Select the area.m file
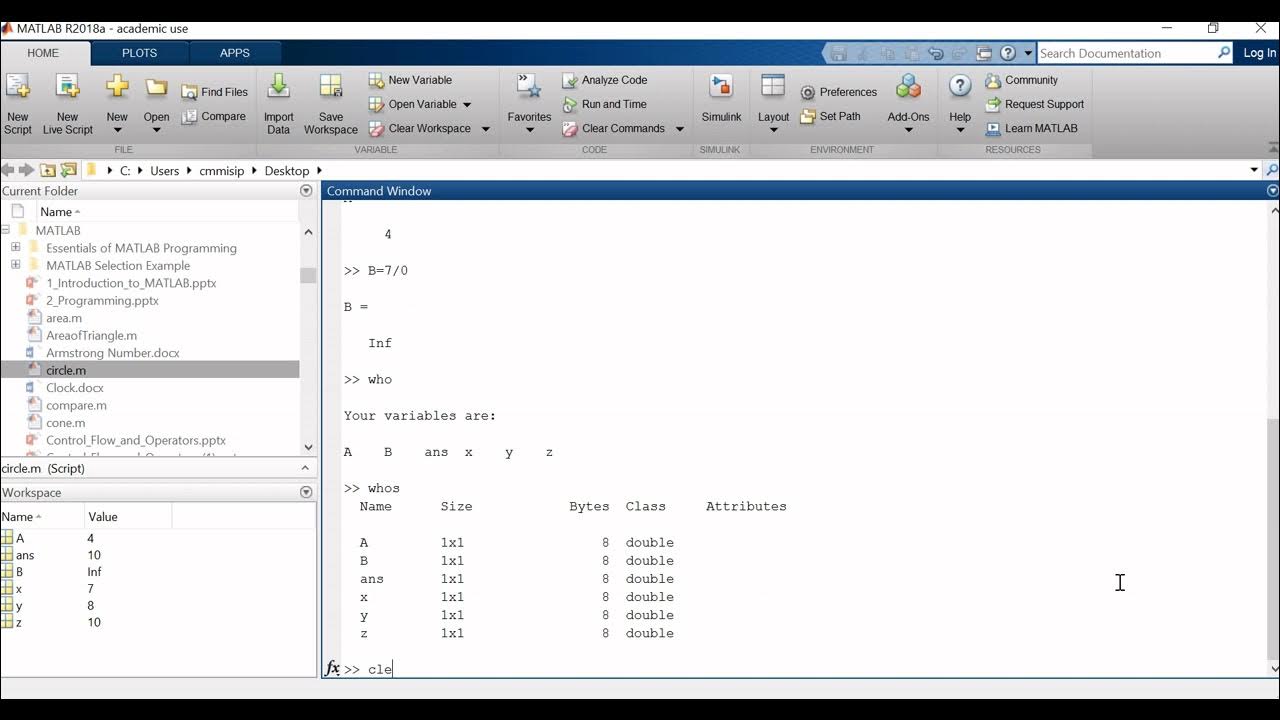The image size is (1280, 720). 64,318
